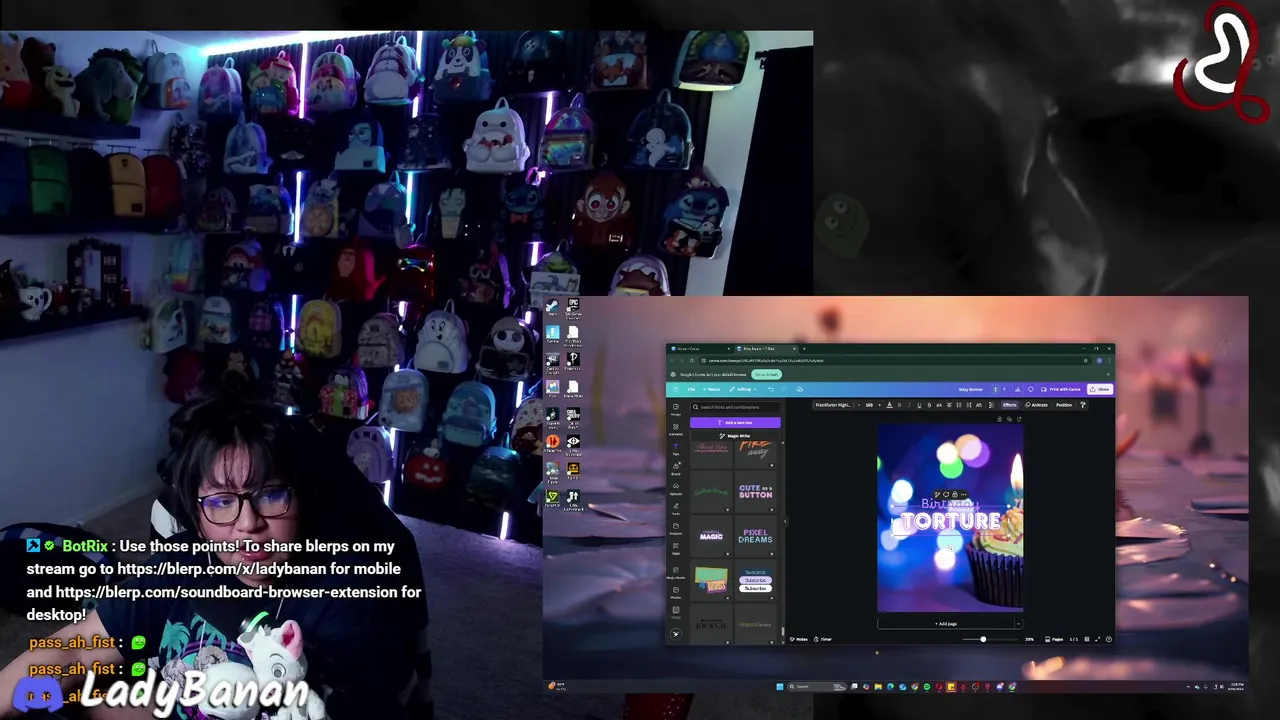Toggle uppercase letter casing

pos(939,405)
